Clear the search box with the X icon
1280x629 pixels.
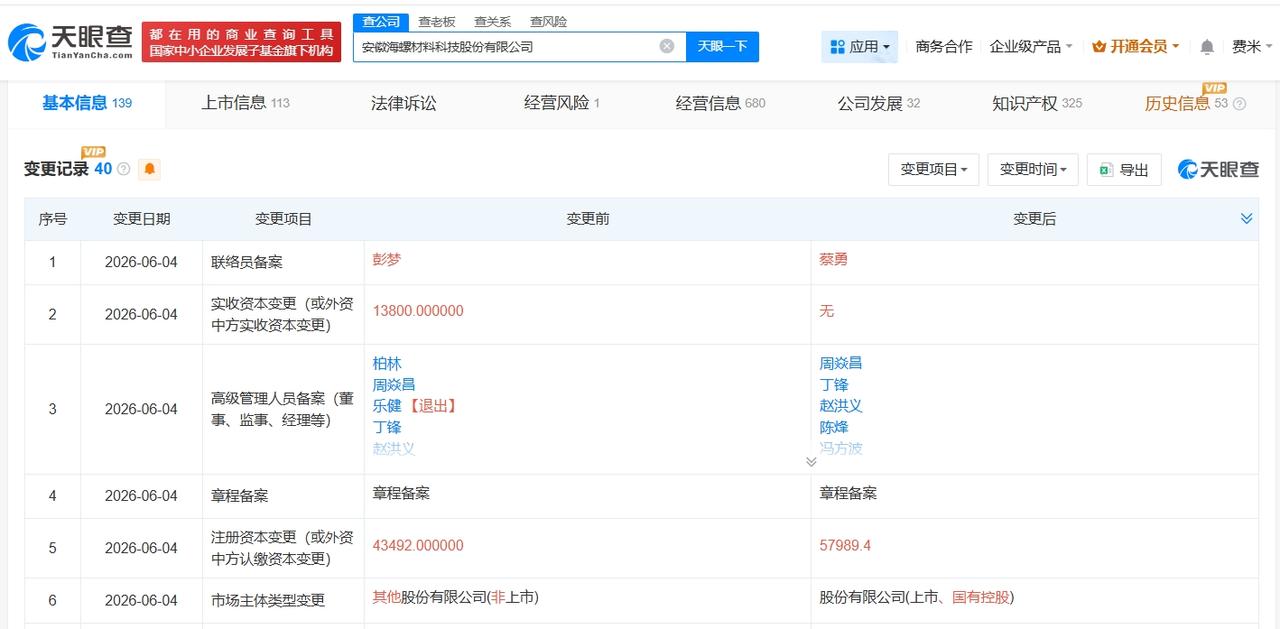(667, 46)
